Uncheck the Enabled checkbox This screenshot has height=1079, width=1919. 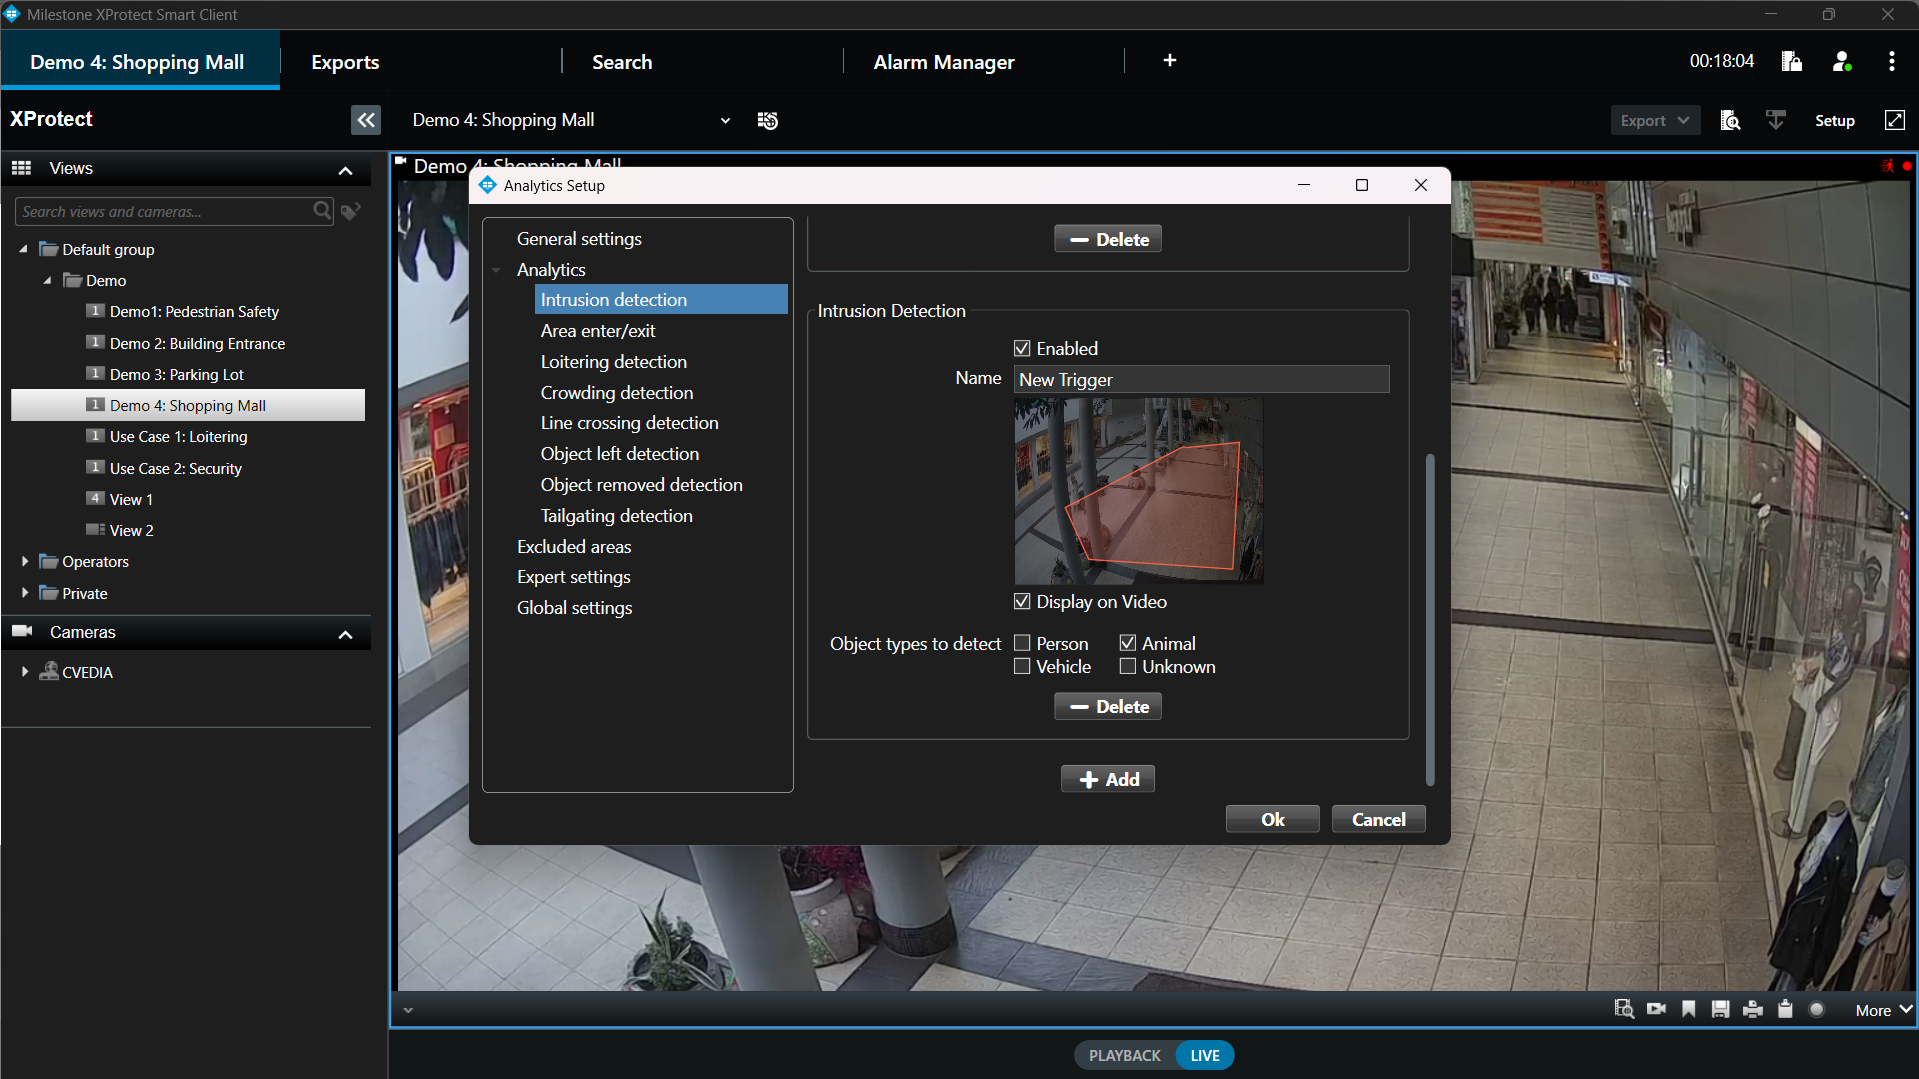point(1022,348)
